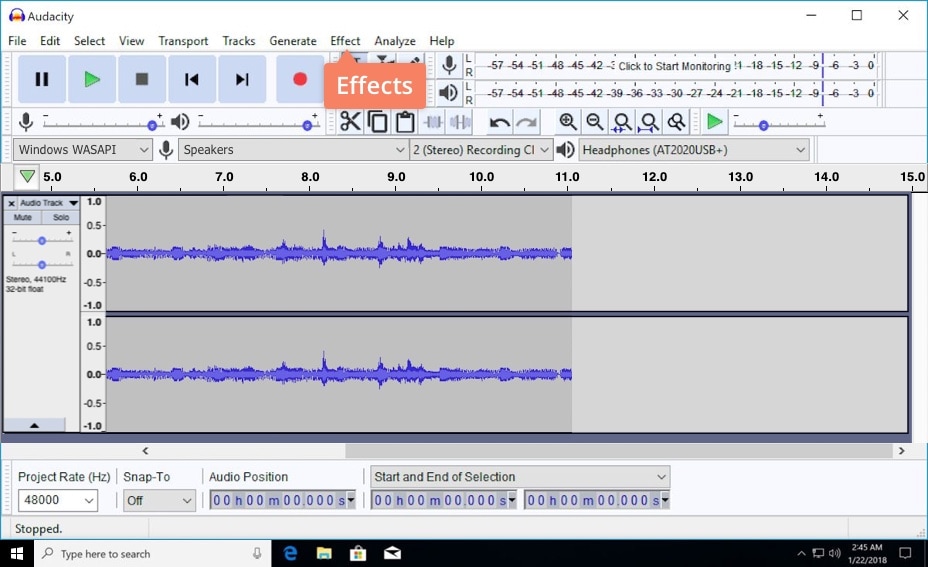Open the Tracks menu

(239, 41)
